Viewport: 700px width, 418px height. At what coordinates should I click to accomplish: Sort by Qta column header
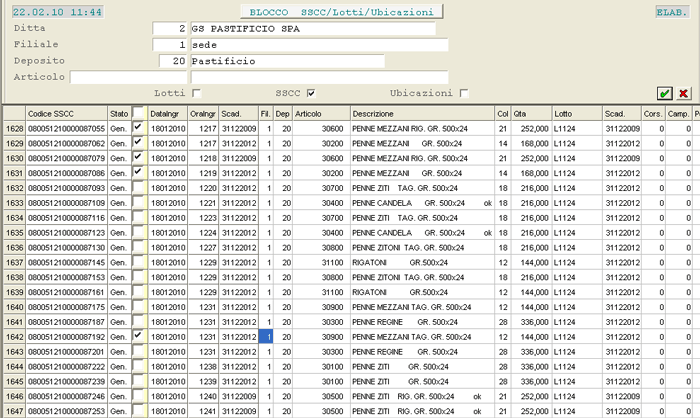tap(532, 114)
